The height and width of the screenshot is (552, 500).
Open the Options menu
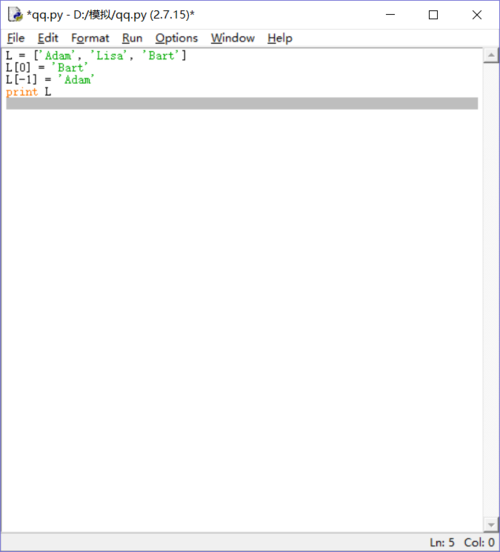[x=176, y=38]
